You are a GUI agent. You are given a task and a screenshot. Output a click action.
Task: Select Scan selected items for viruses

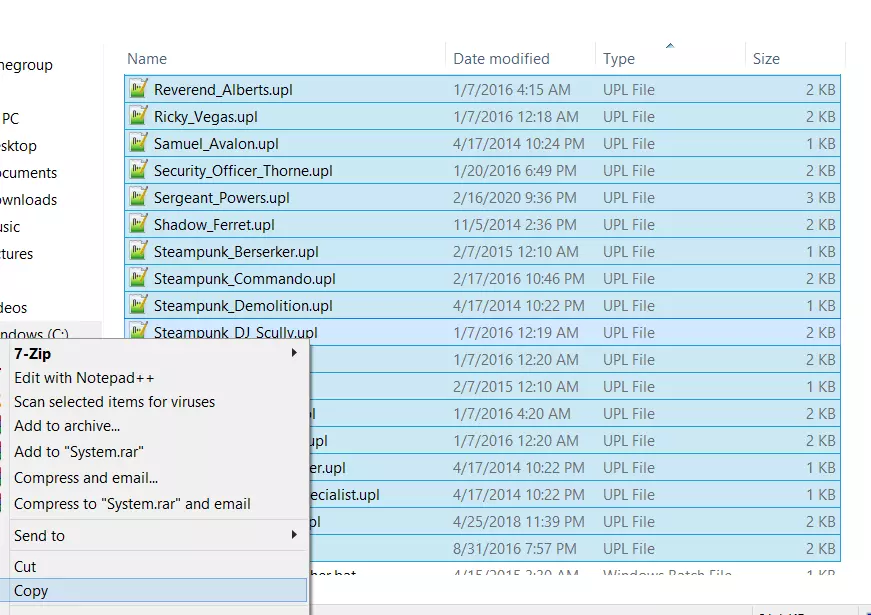click(114, 402)
